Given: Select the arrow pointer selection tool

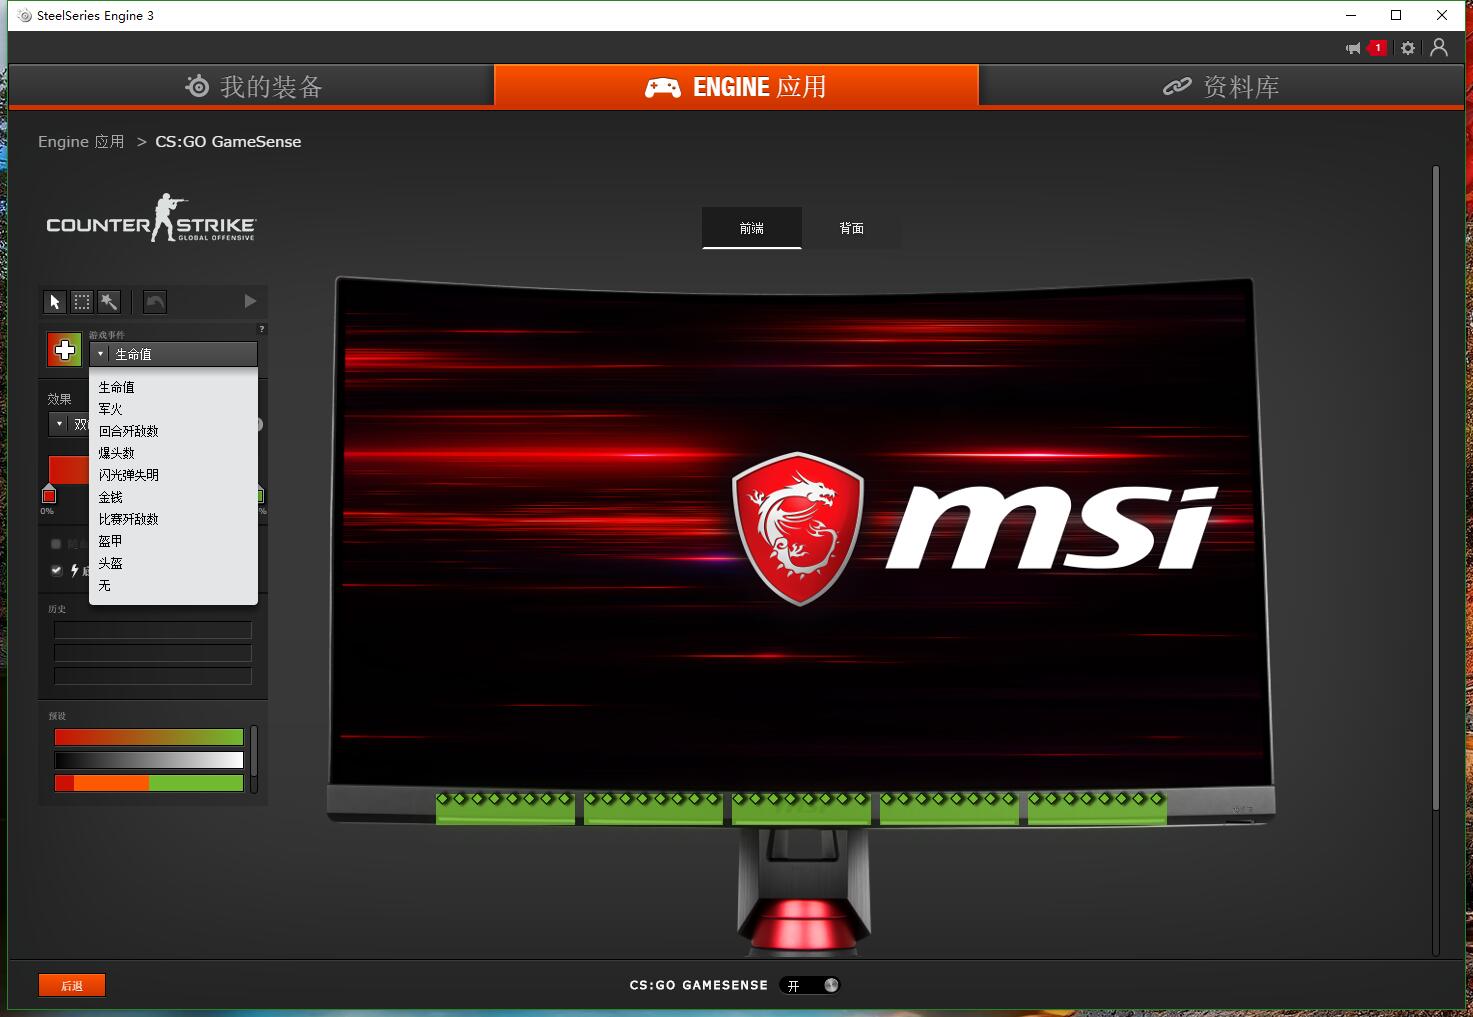Looking at the screenshot, I should pyautogui.click(x=55, y=302).
